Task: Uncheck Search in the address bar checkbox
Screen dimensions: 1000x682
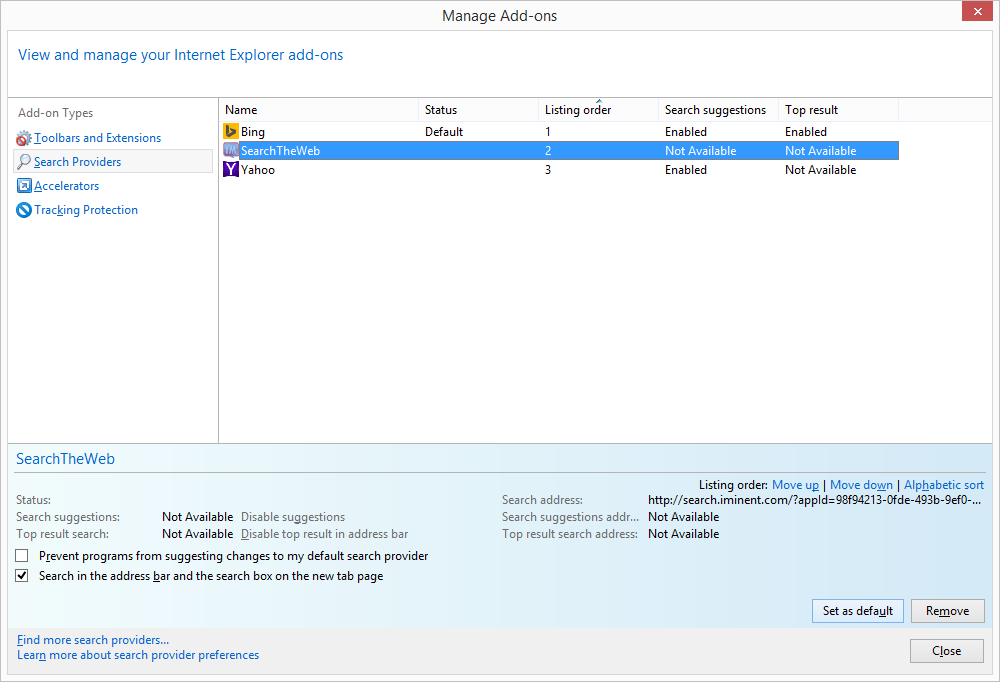Action: (22, 576)
